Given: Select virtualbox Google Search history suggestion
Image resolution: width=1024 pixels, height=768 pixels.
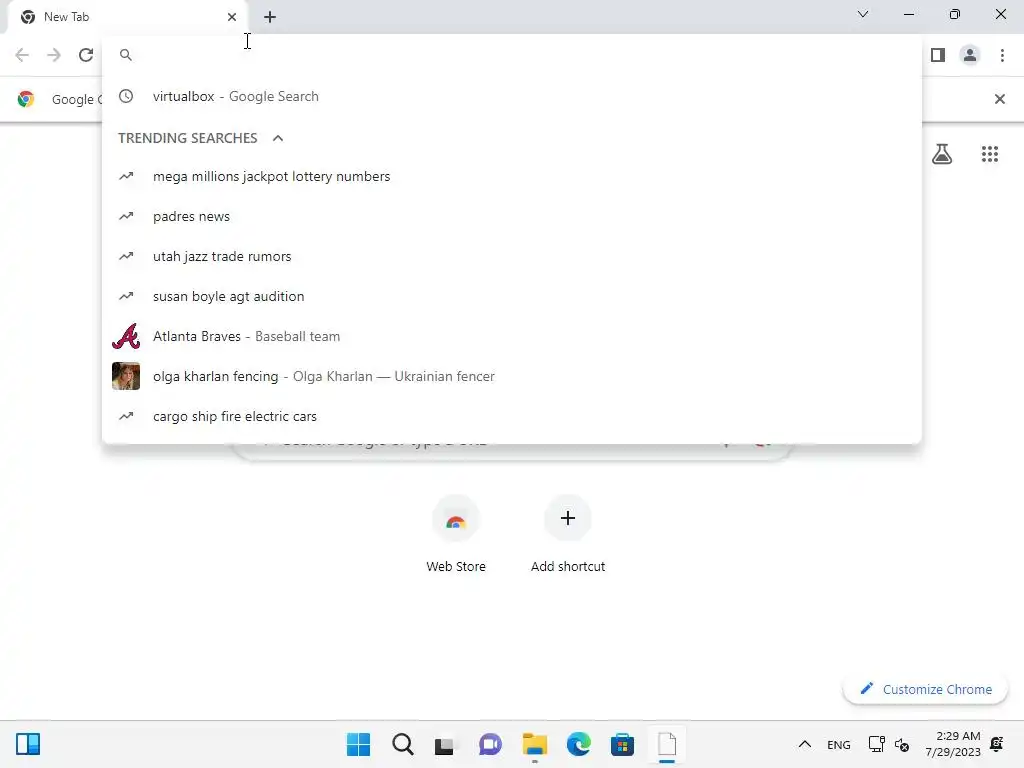Looking at the screenshot, I should point(512,96).
